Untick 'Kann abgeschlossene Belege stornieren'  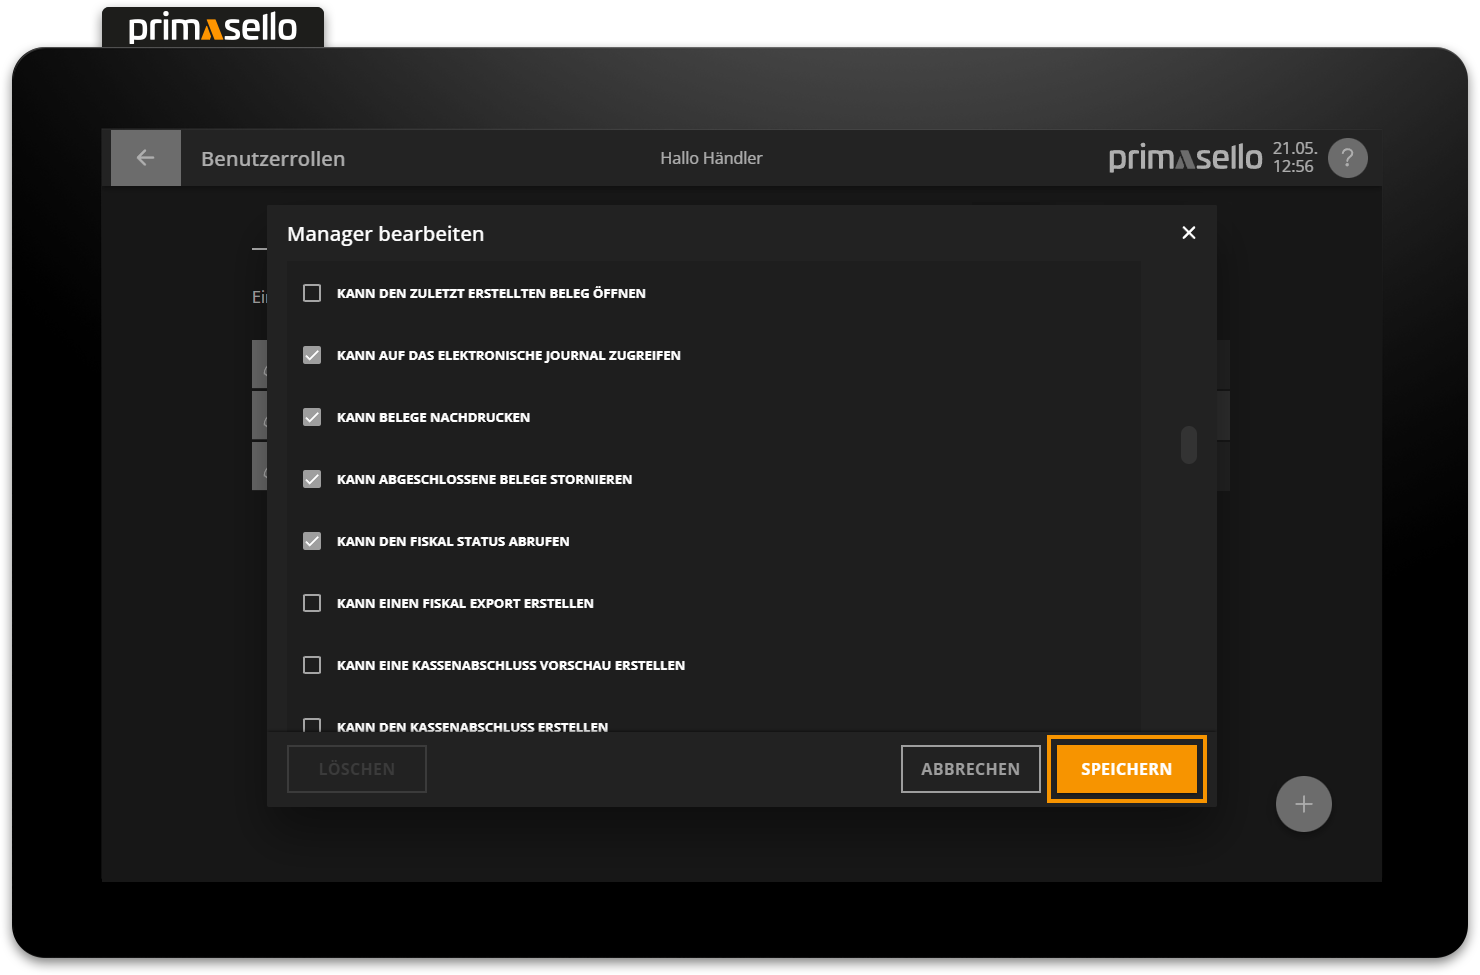click(x=312, y=479)
